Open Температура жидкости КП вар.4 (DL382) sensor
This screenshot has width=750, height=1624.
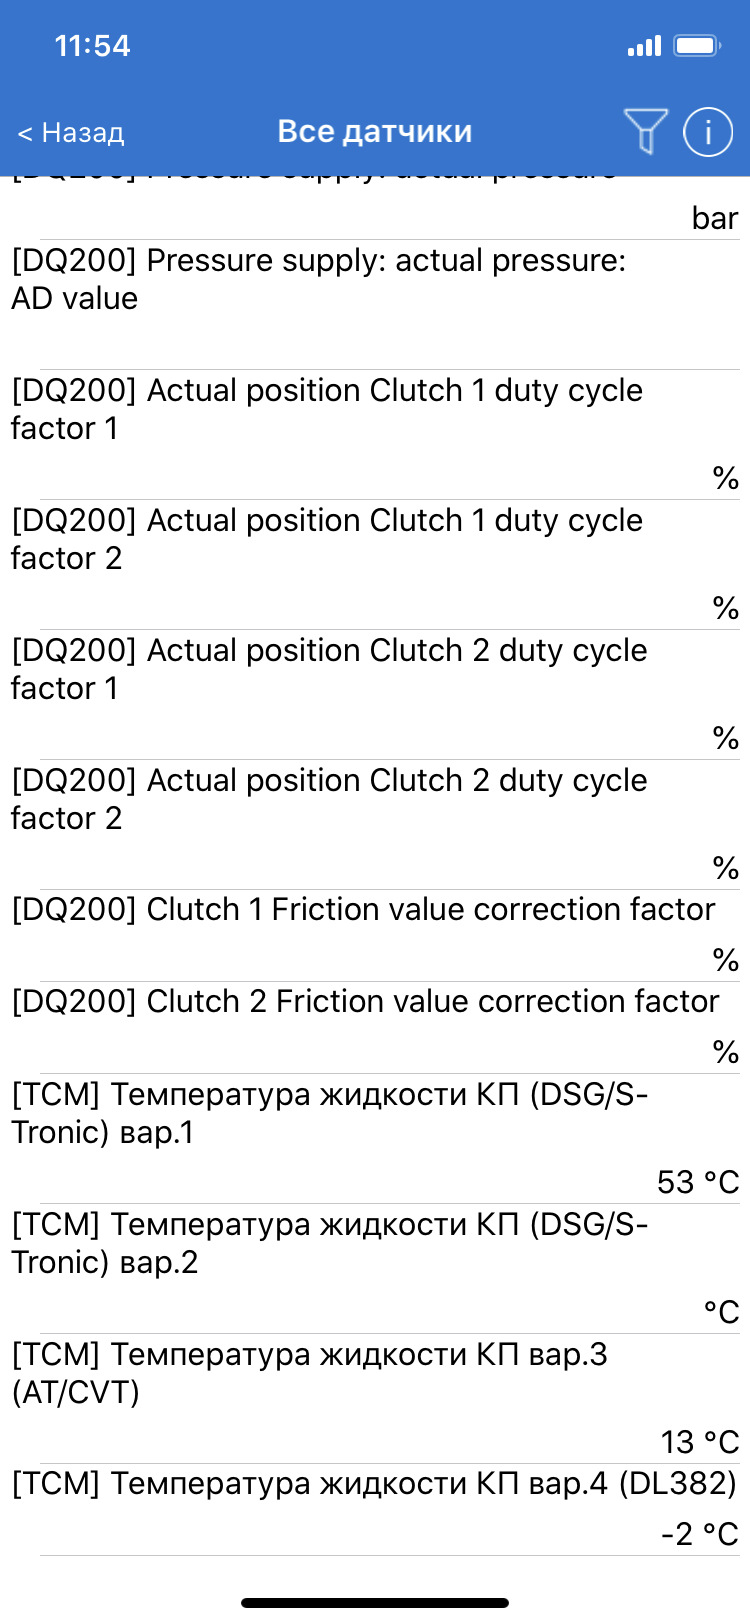click(375, 1510)
